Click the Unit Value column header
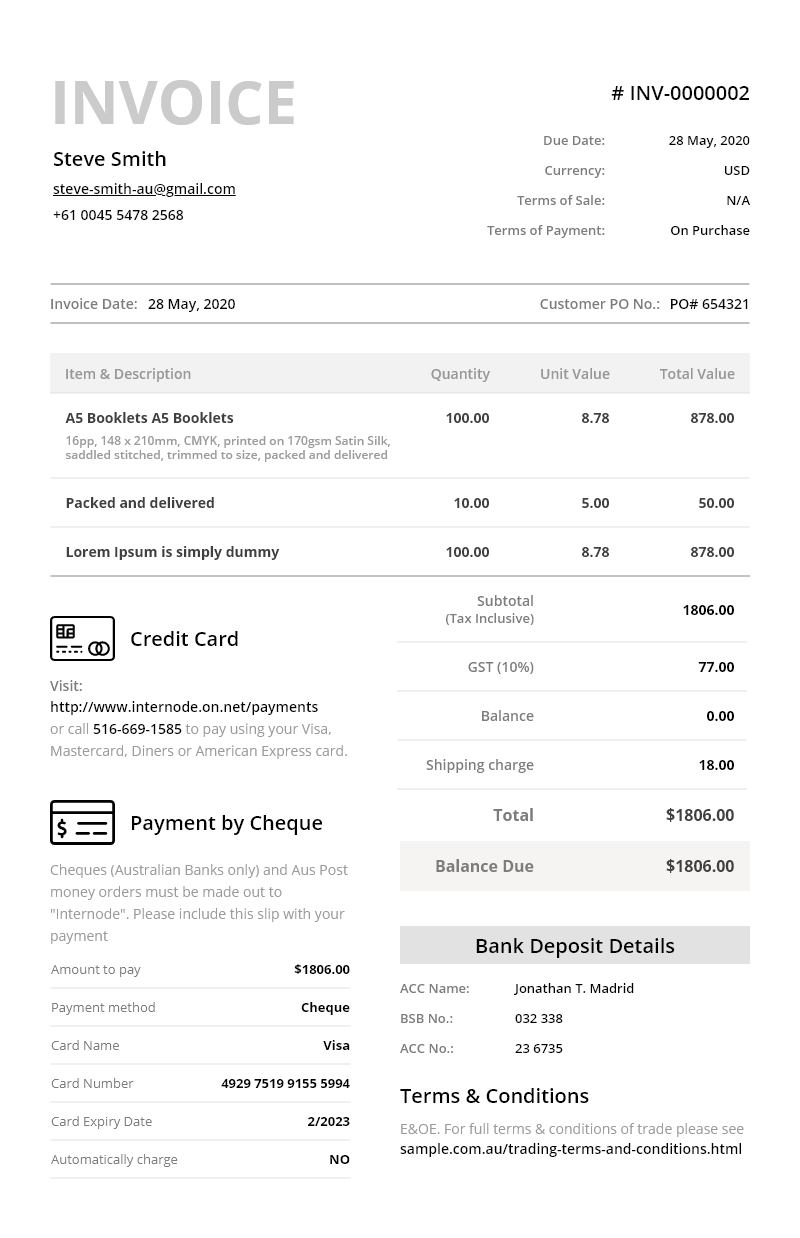800x1238 pixels. click(x=574, y=374)
